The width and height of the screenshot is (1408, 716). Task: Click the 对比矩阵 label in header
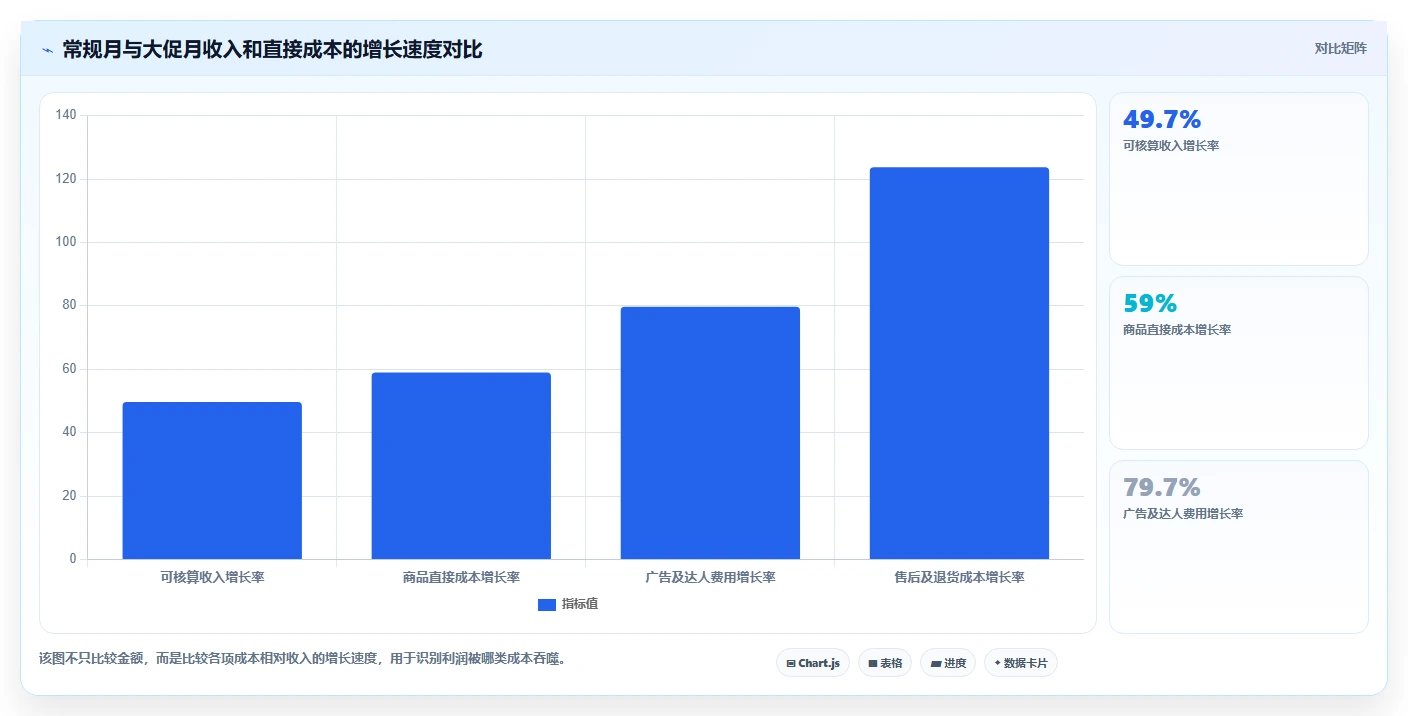(1340, 48)
